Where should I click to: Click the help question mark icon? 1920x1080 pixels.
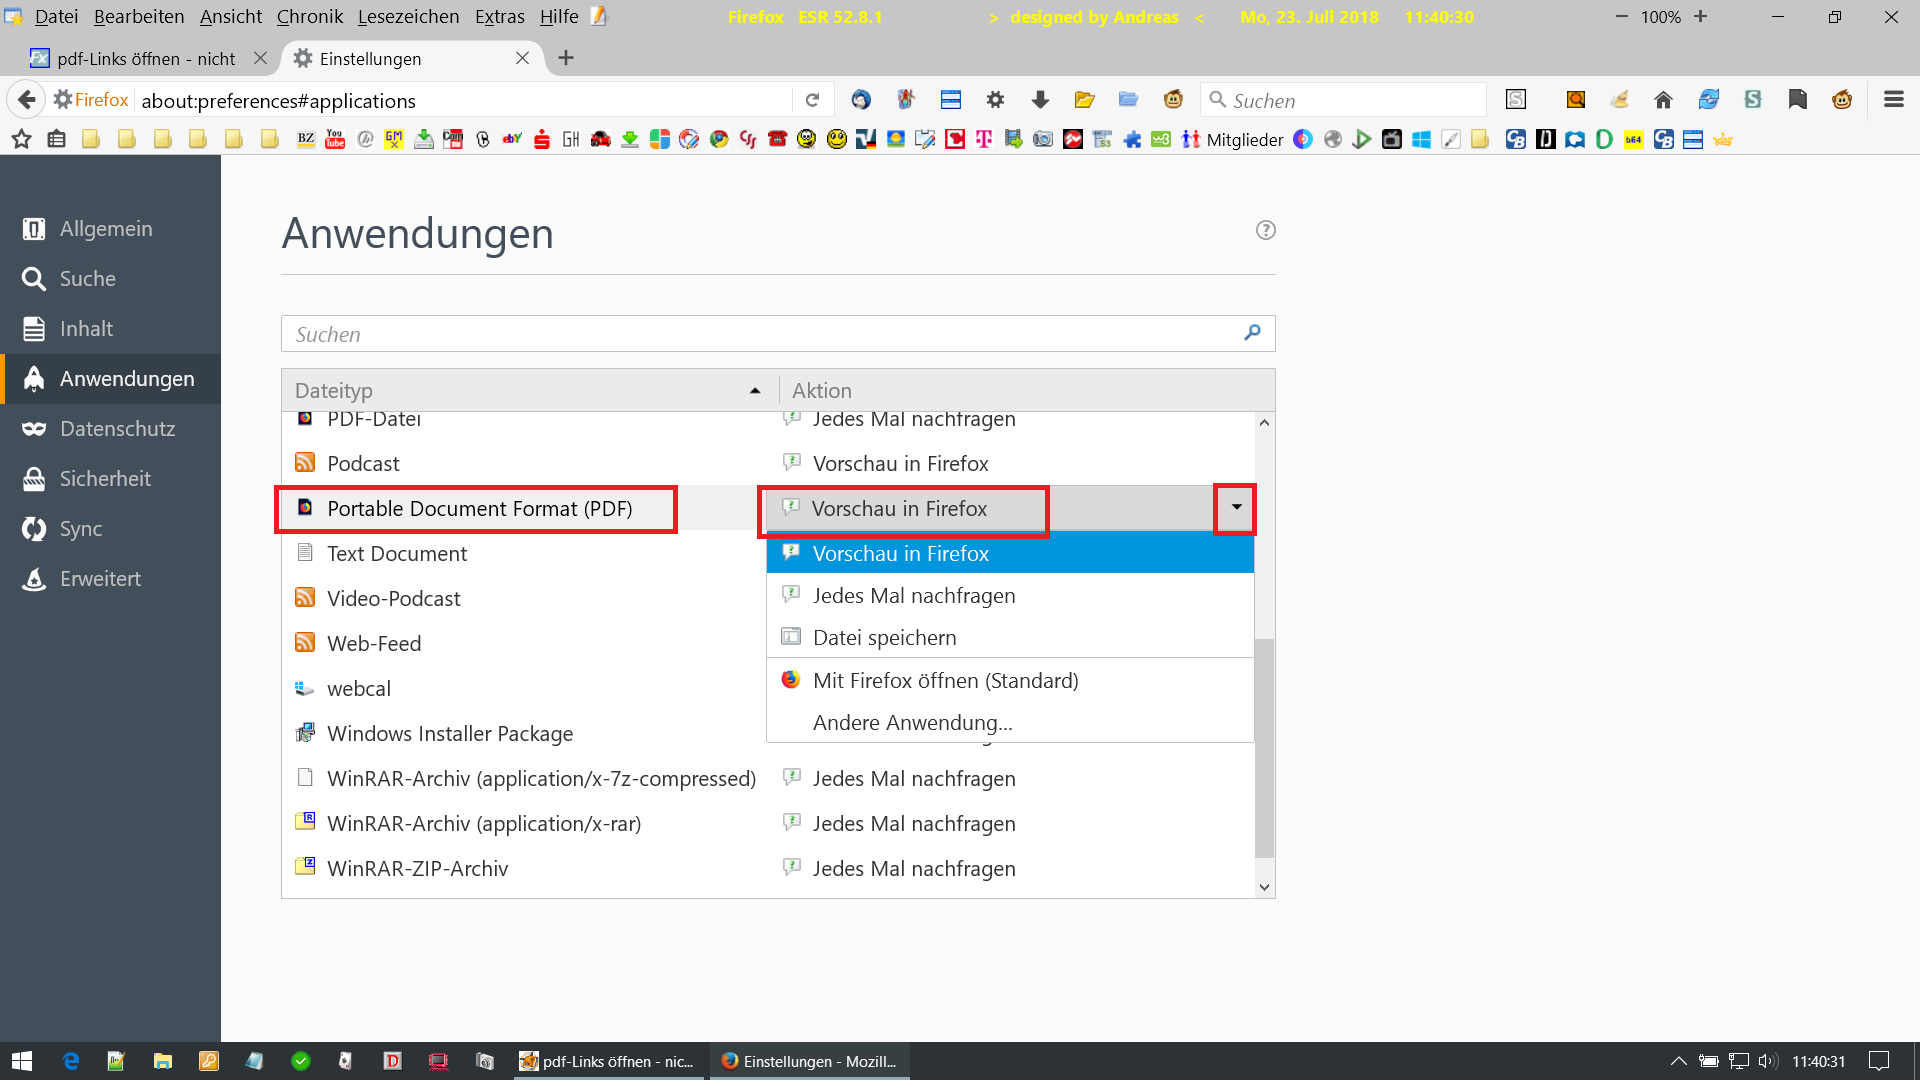[x=1265, y=230]
